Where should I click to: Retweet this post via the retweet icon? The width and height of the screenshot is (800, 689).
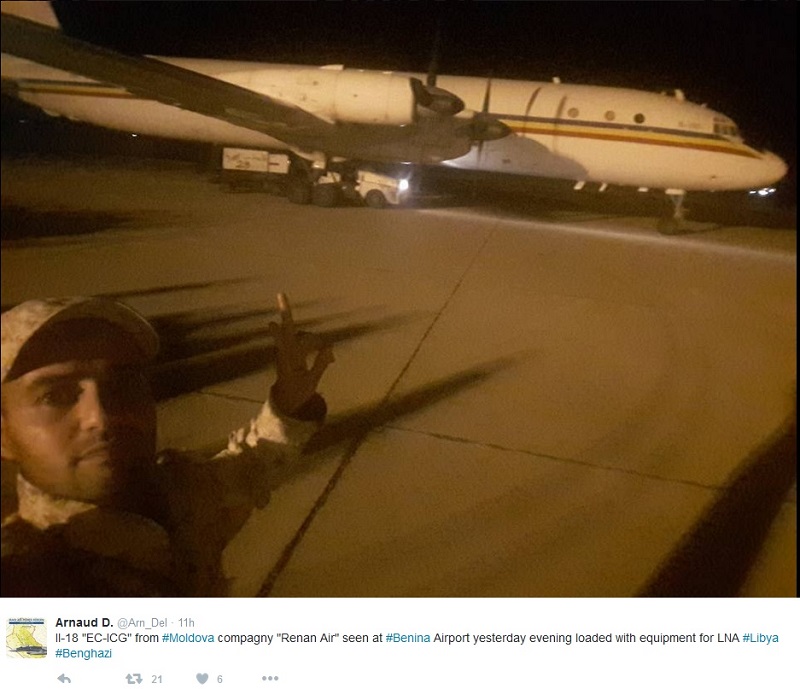134,678
